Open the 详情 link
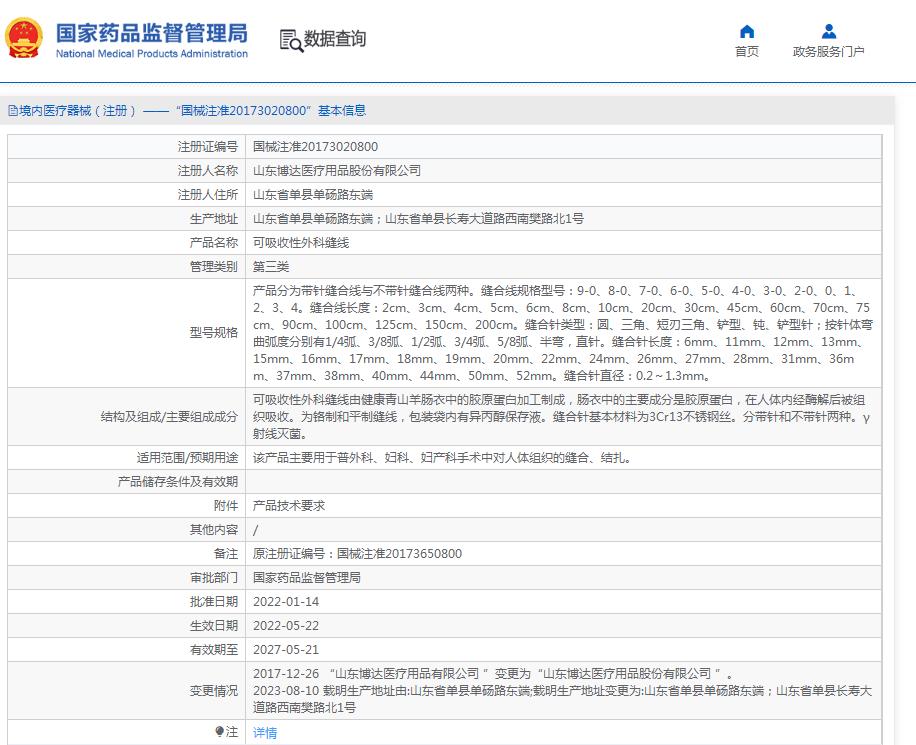This screenshot has width=916, height=745. (x=265, y=732)
